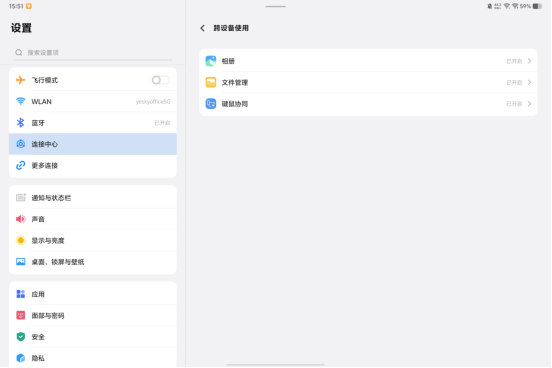Click the blue cube icon for 隐私
This screenshot has width=552, height=368.
pyautogui.click(x=21, y=358)
